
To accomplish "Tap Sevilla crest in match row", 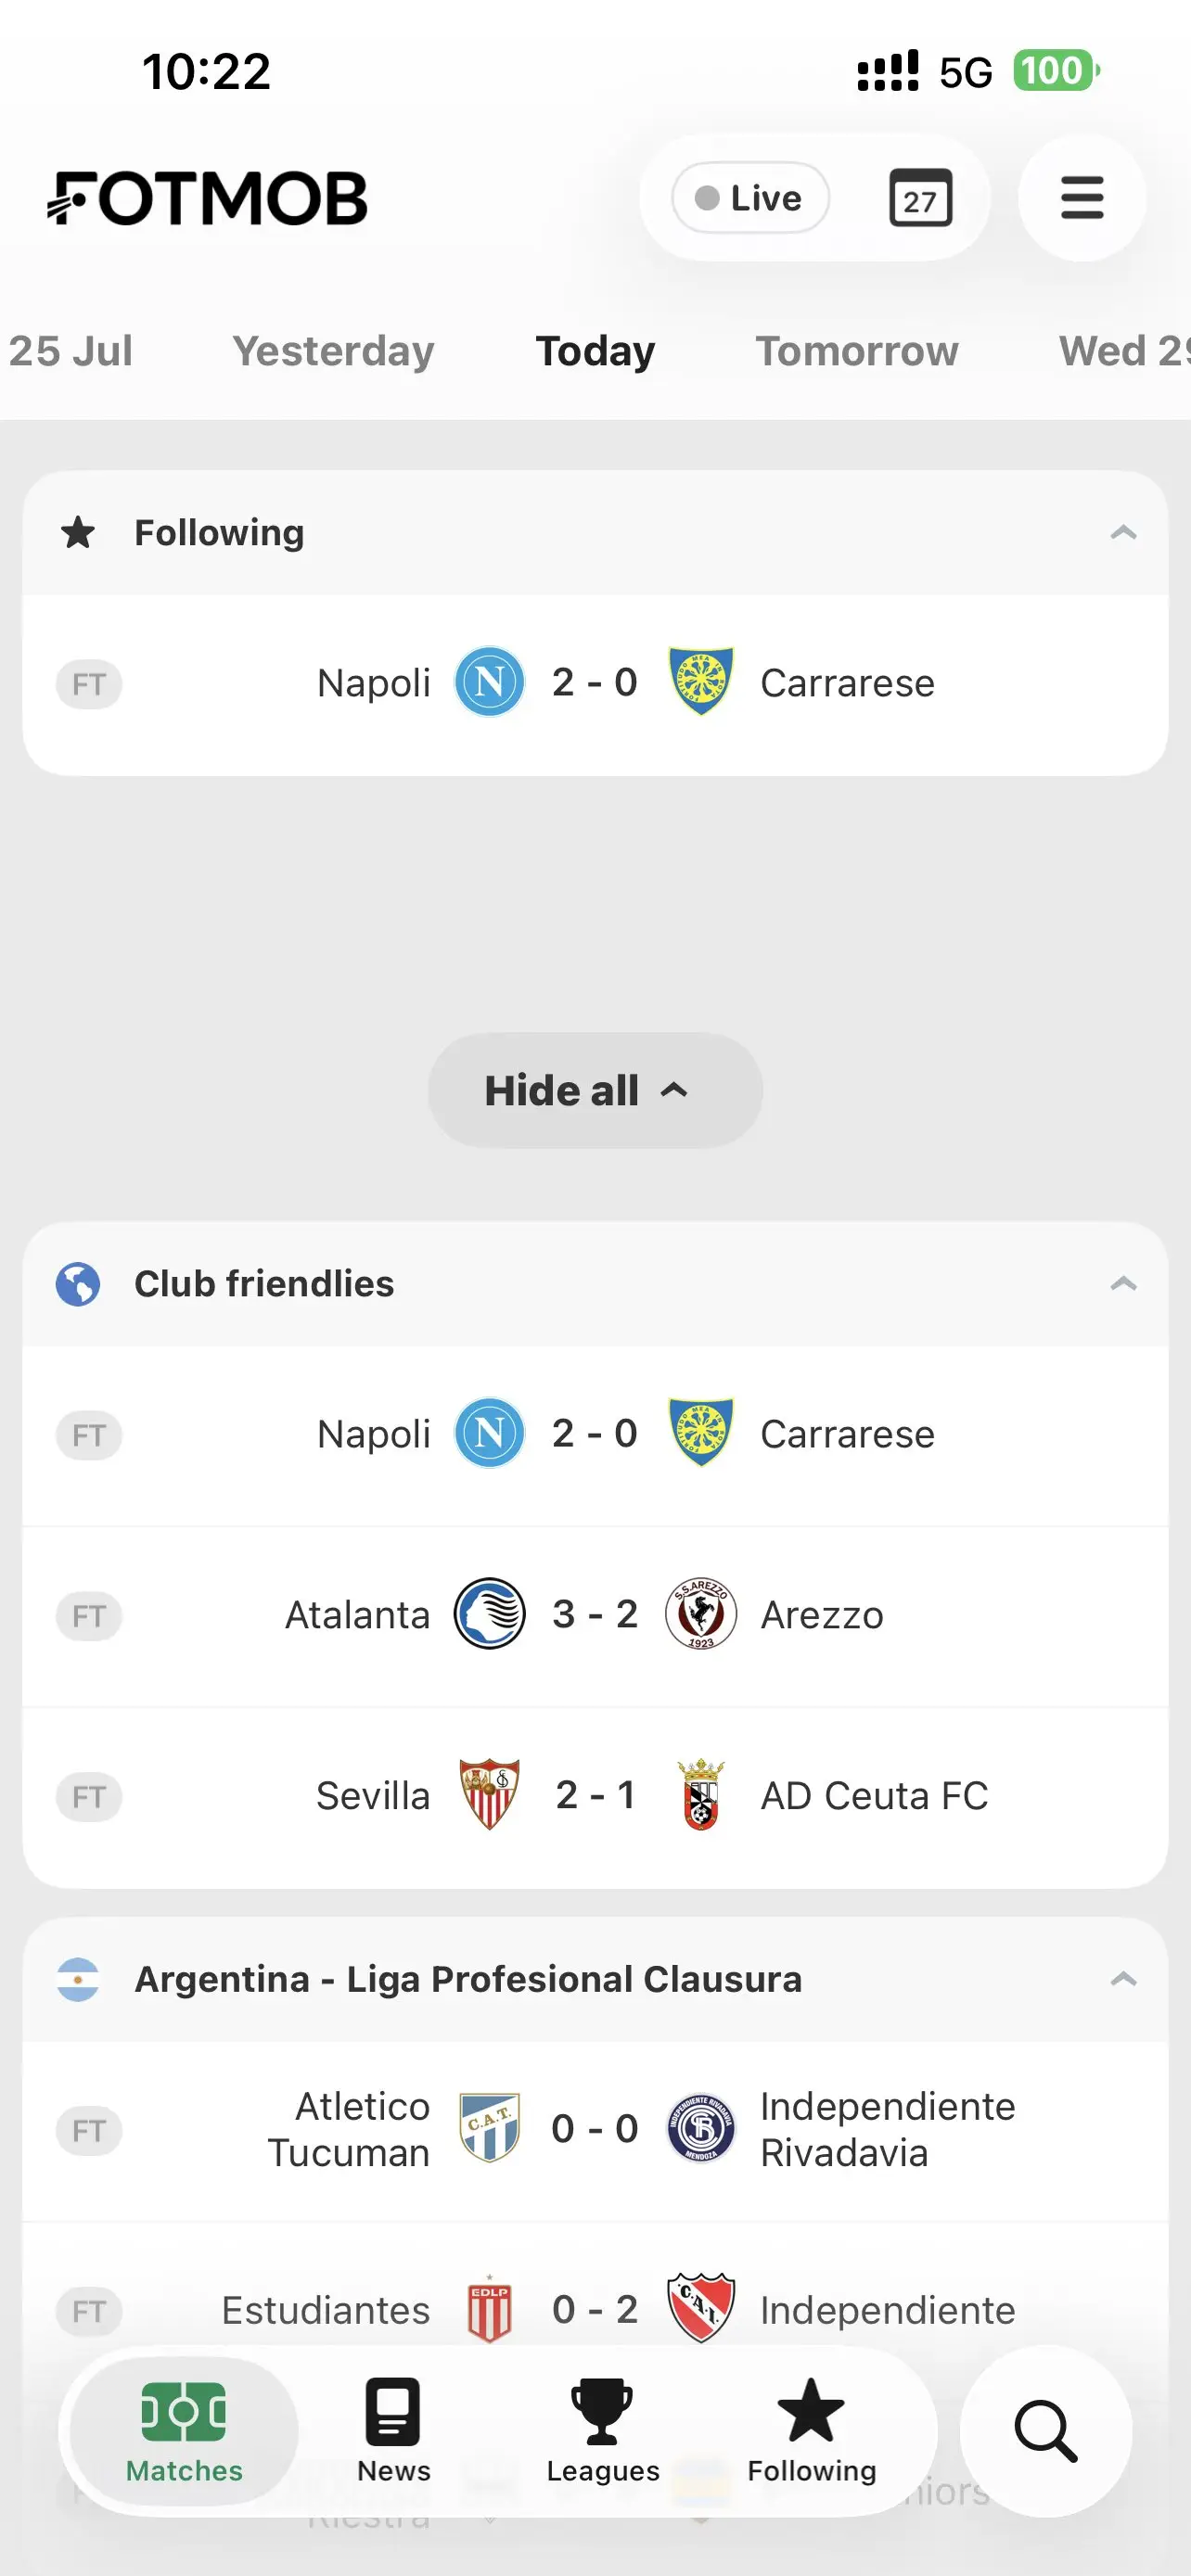I will [x=489, y=1795].
